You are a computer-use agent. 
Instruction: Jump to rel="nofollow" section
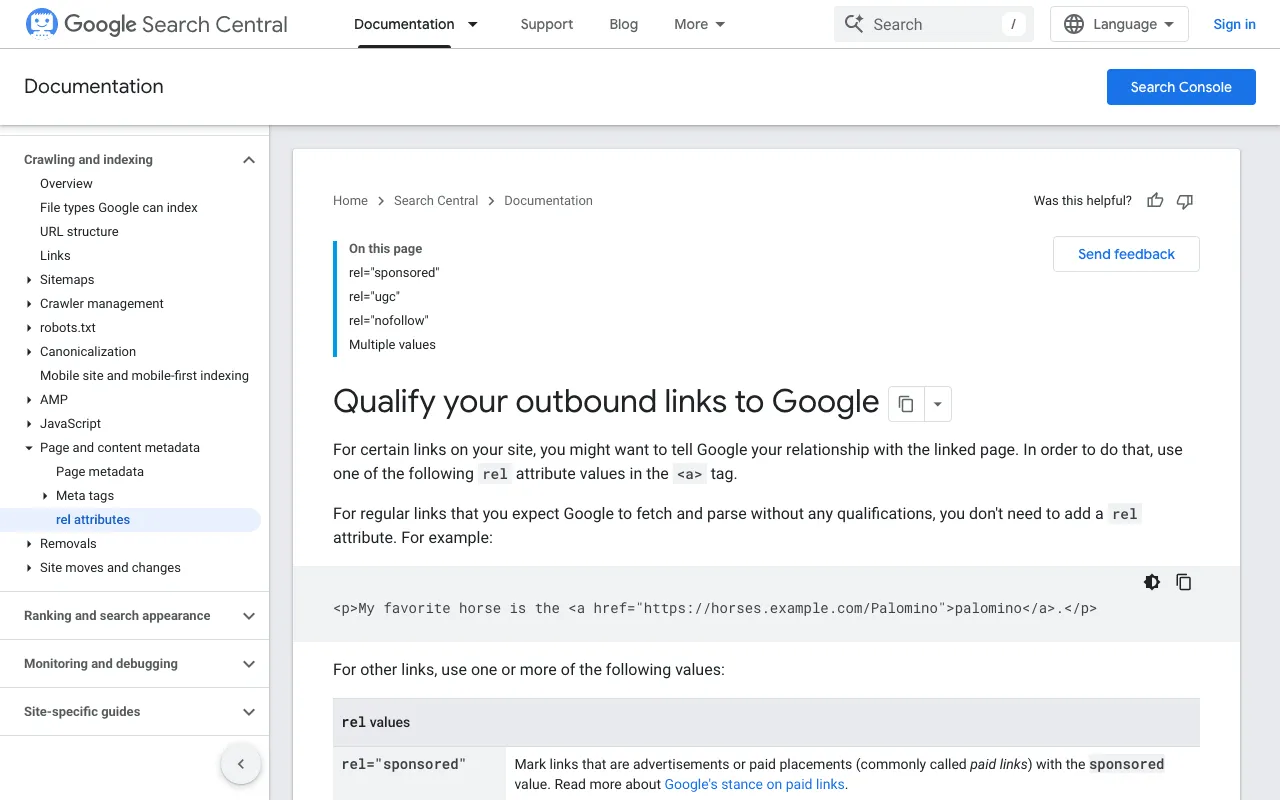pyautogui.click(x=389, y=321)
